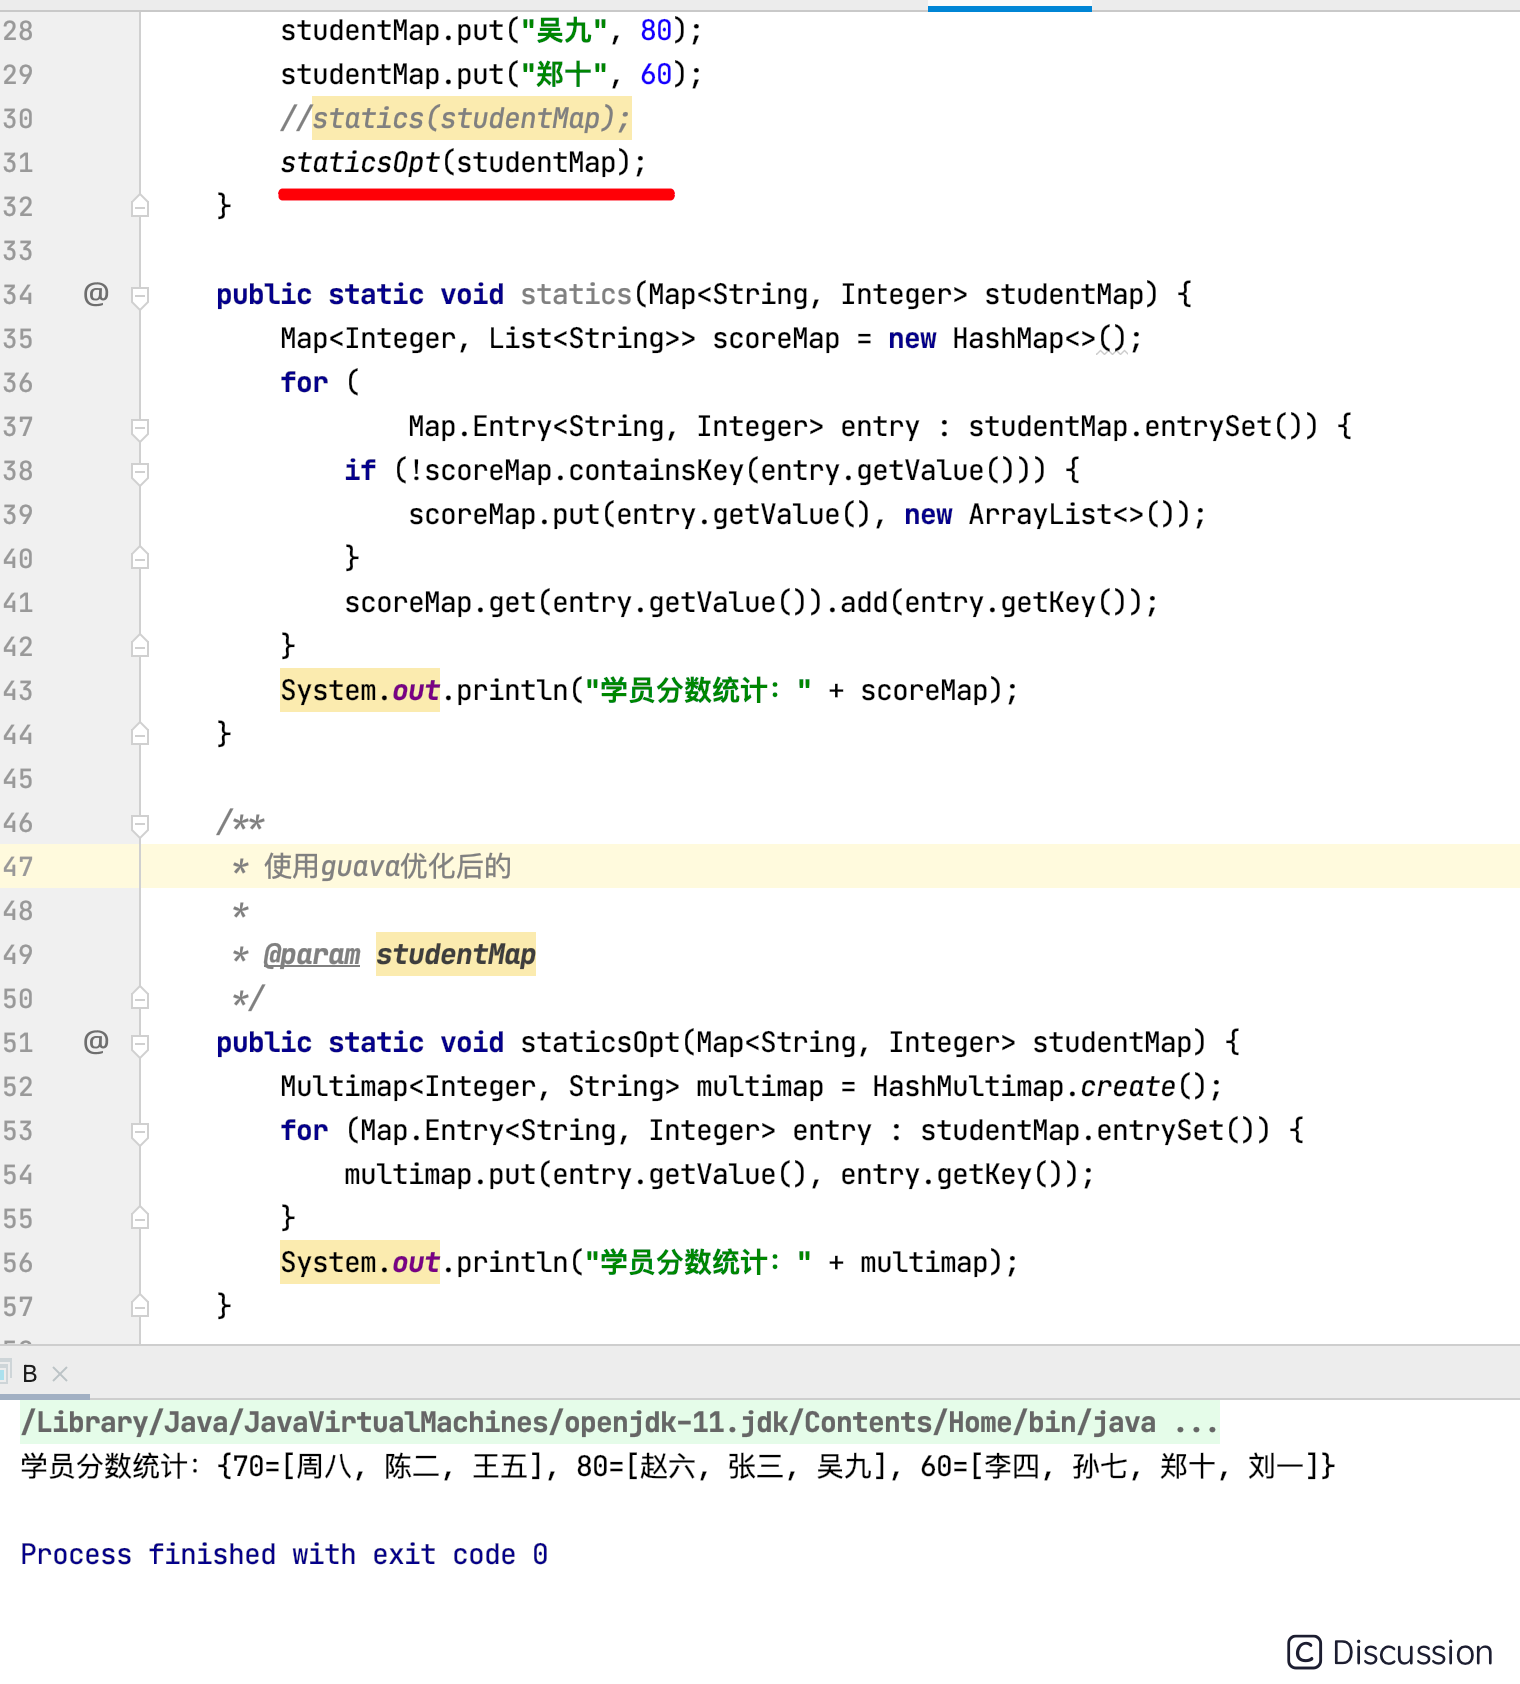This screenshot has height=1684, width=1520.
Task: Click the 学员分数统计 console output line
Action: pos(678,1466)
